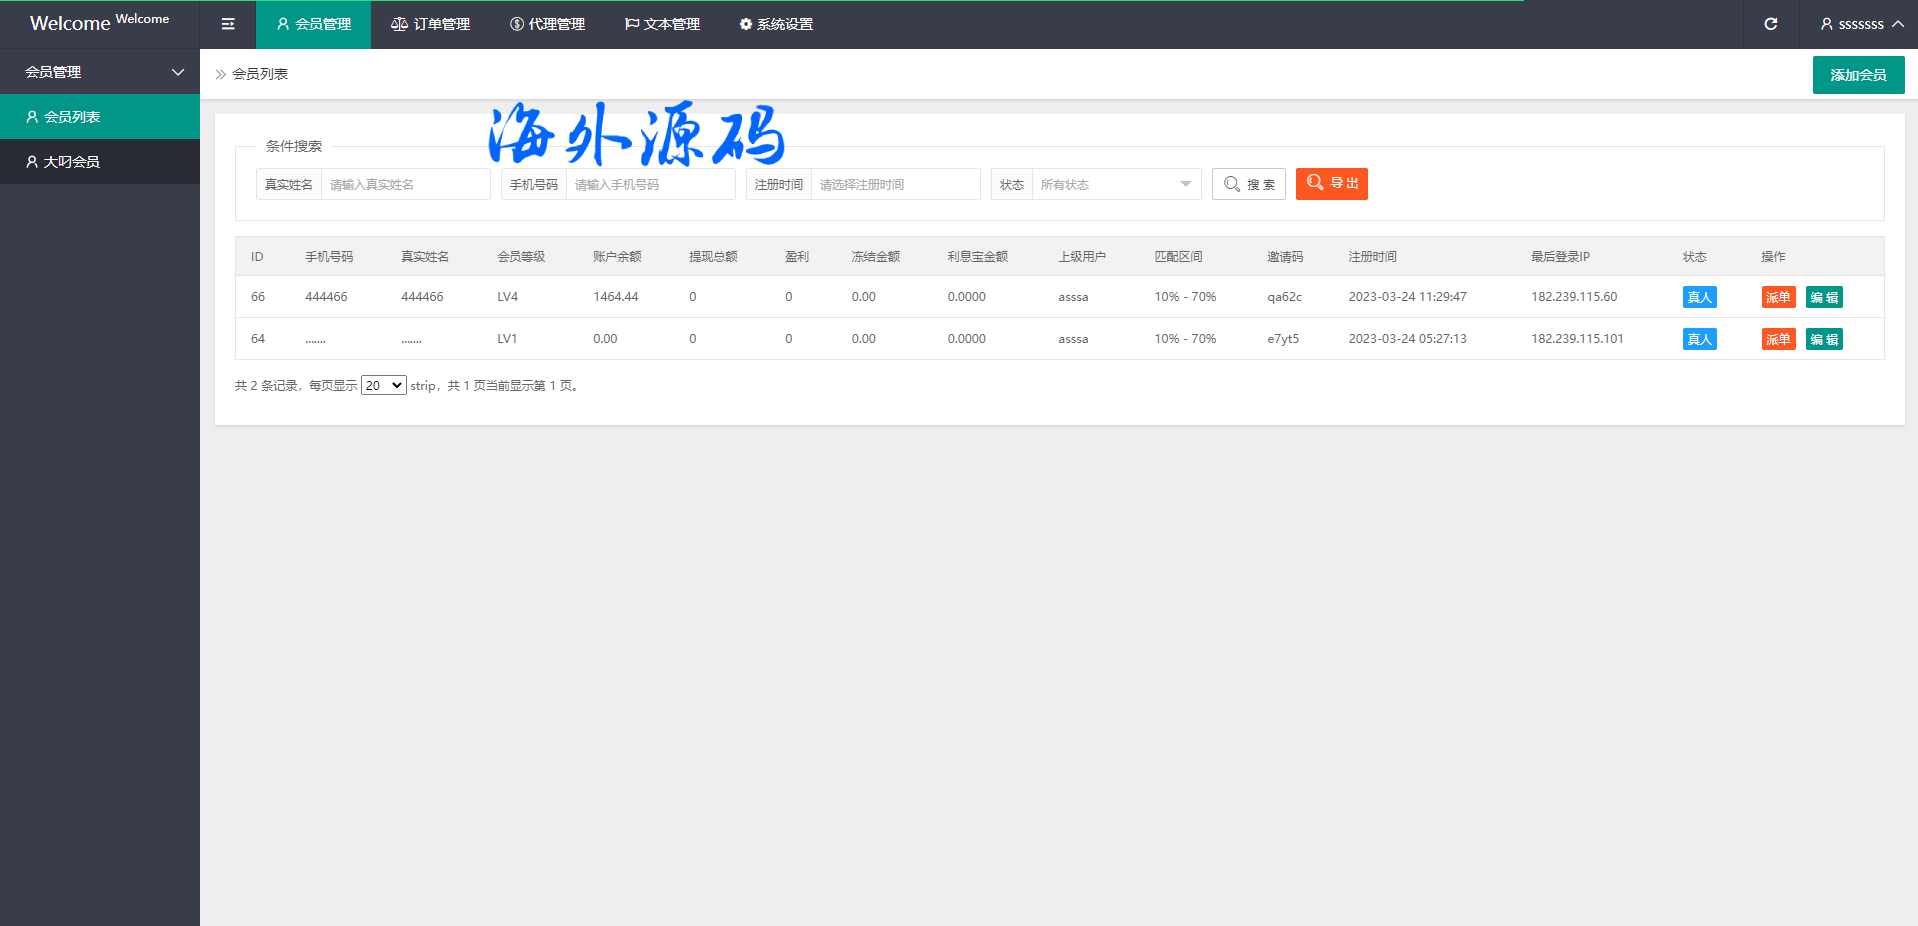
Task: Open the 会员管理 top navigation tab
Action: [313, 24]
